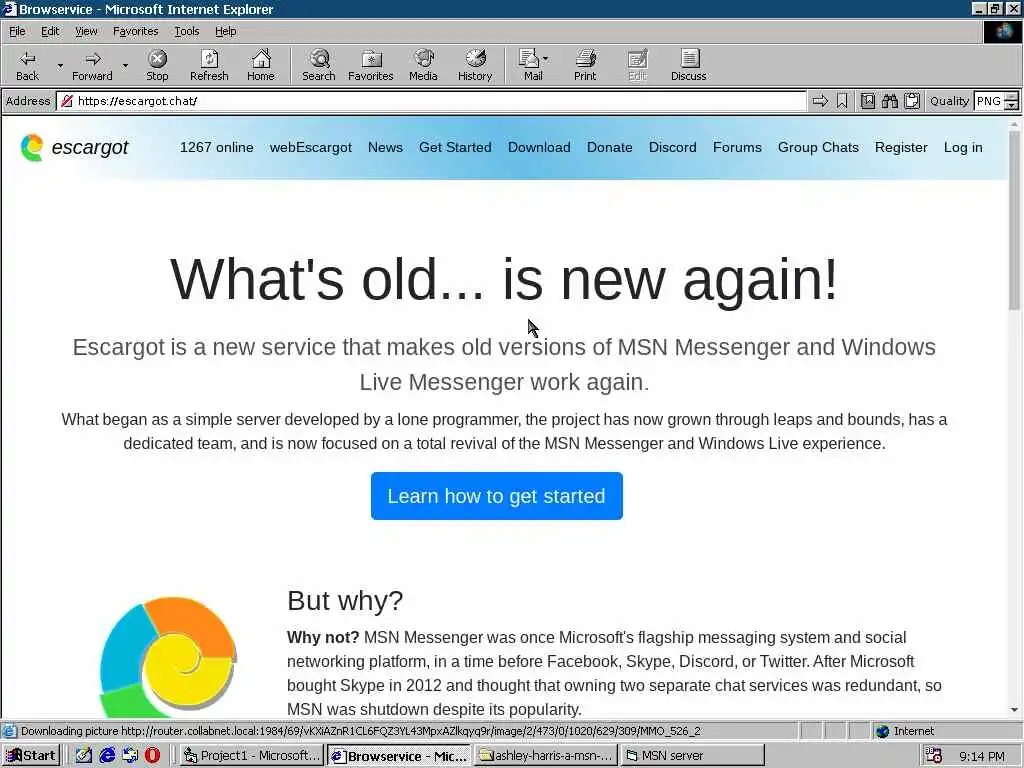Screen dimensions: 1024x768
Task: Stop page loading with the Stop button
Action: (x=157, y=65)
